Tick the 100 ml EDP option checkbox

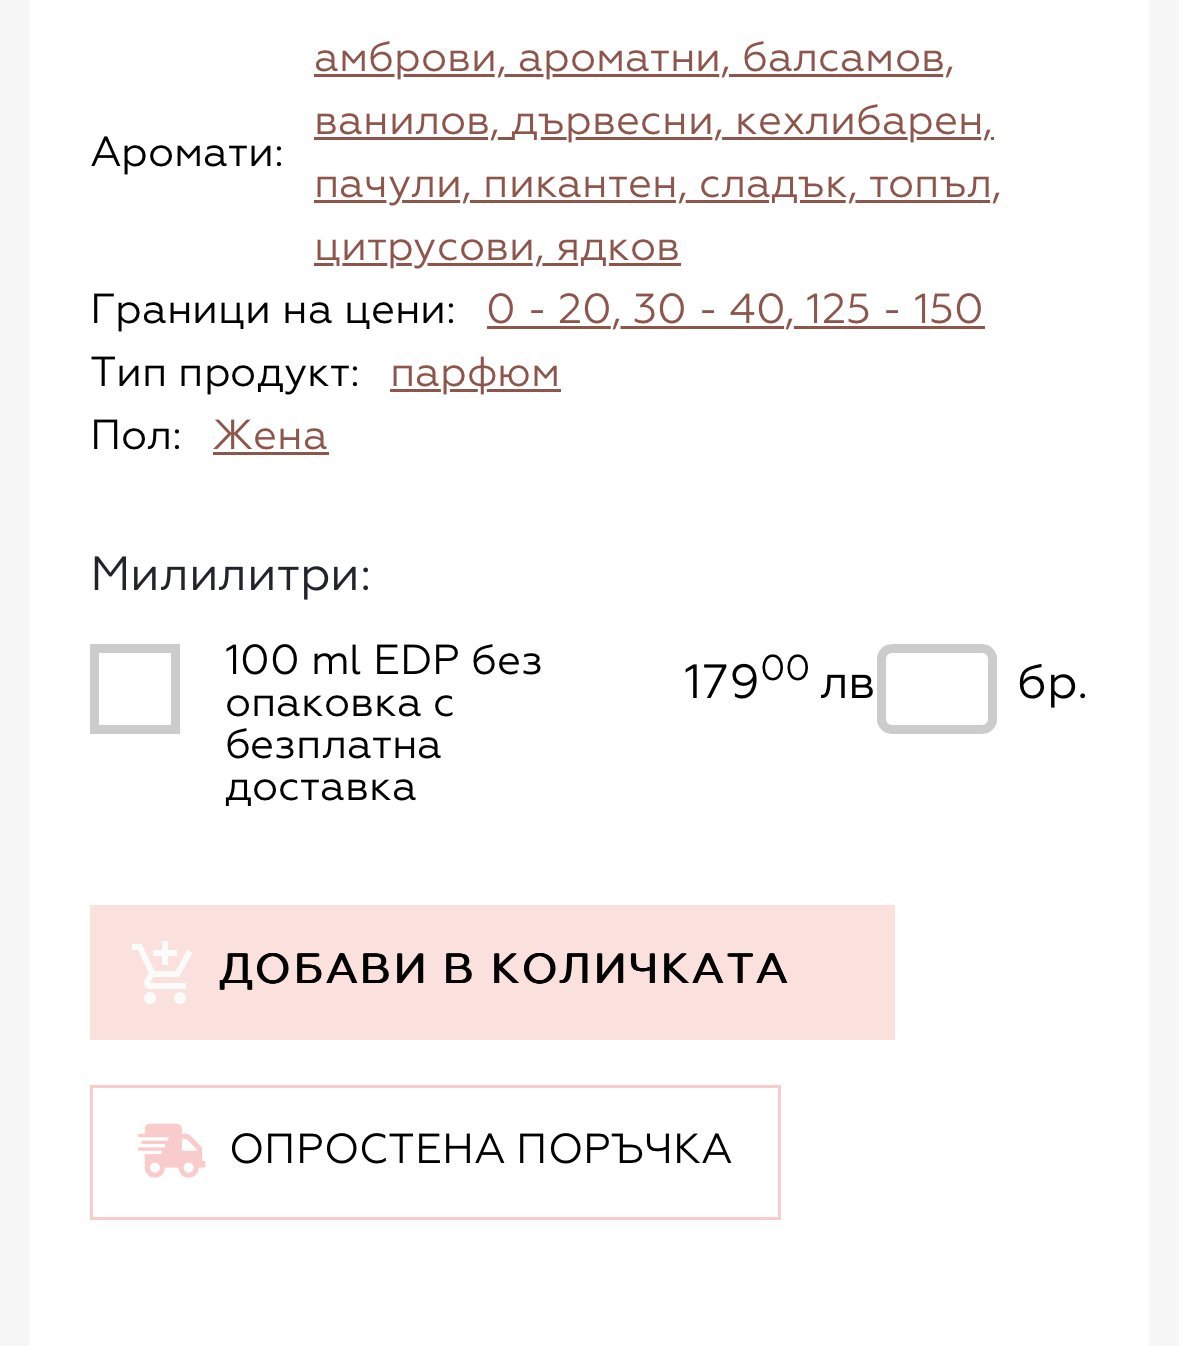click(135, 689)
